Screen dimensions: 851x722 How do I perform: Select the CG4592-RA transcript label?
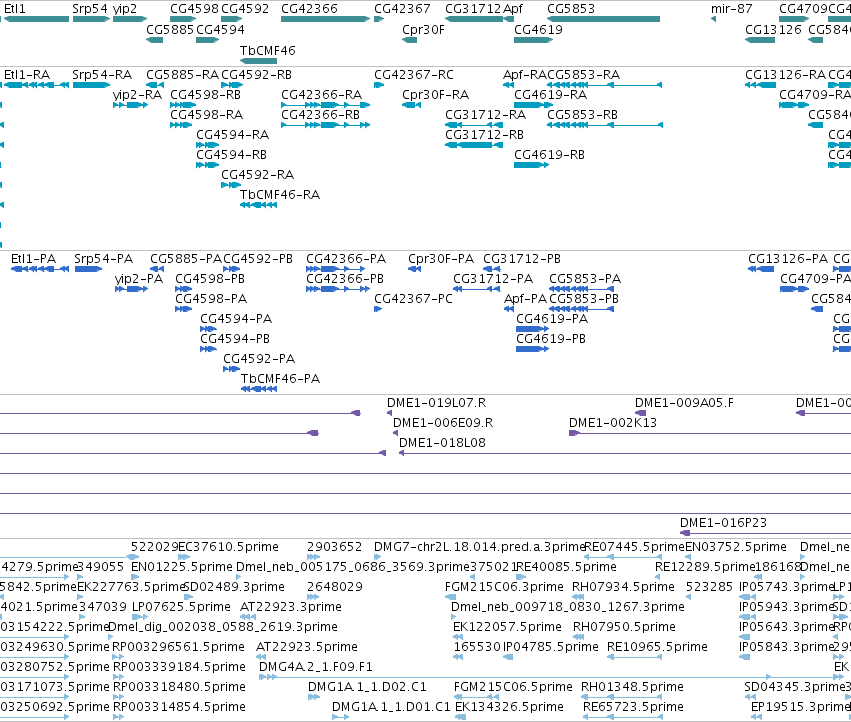[257, 174]
